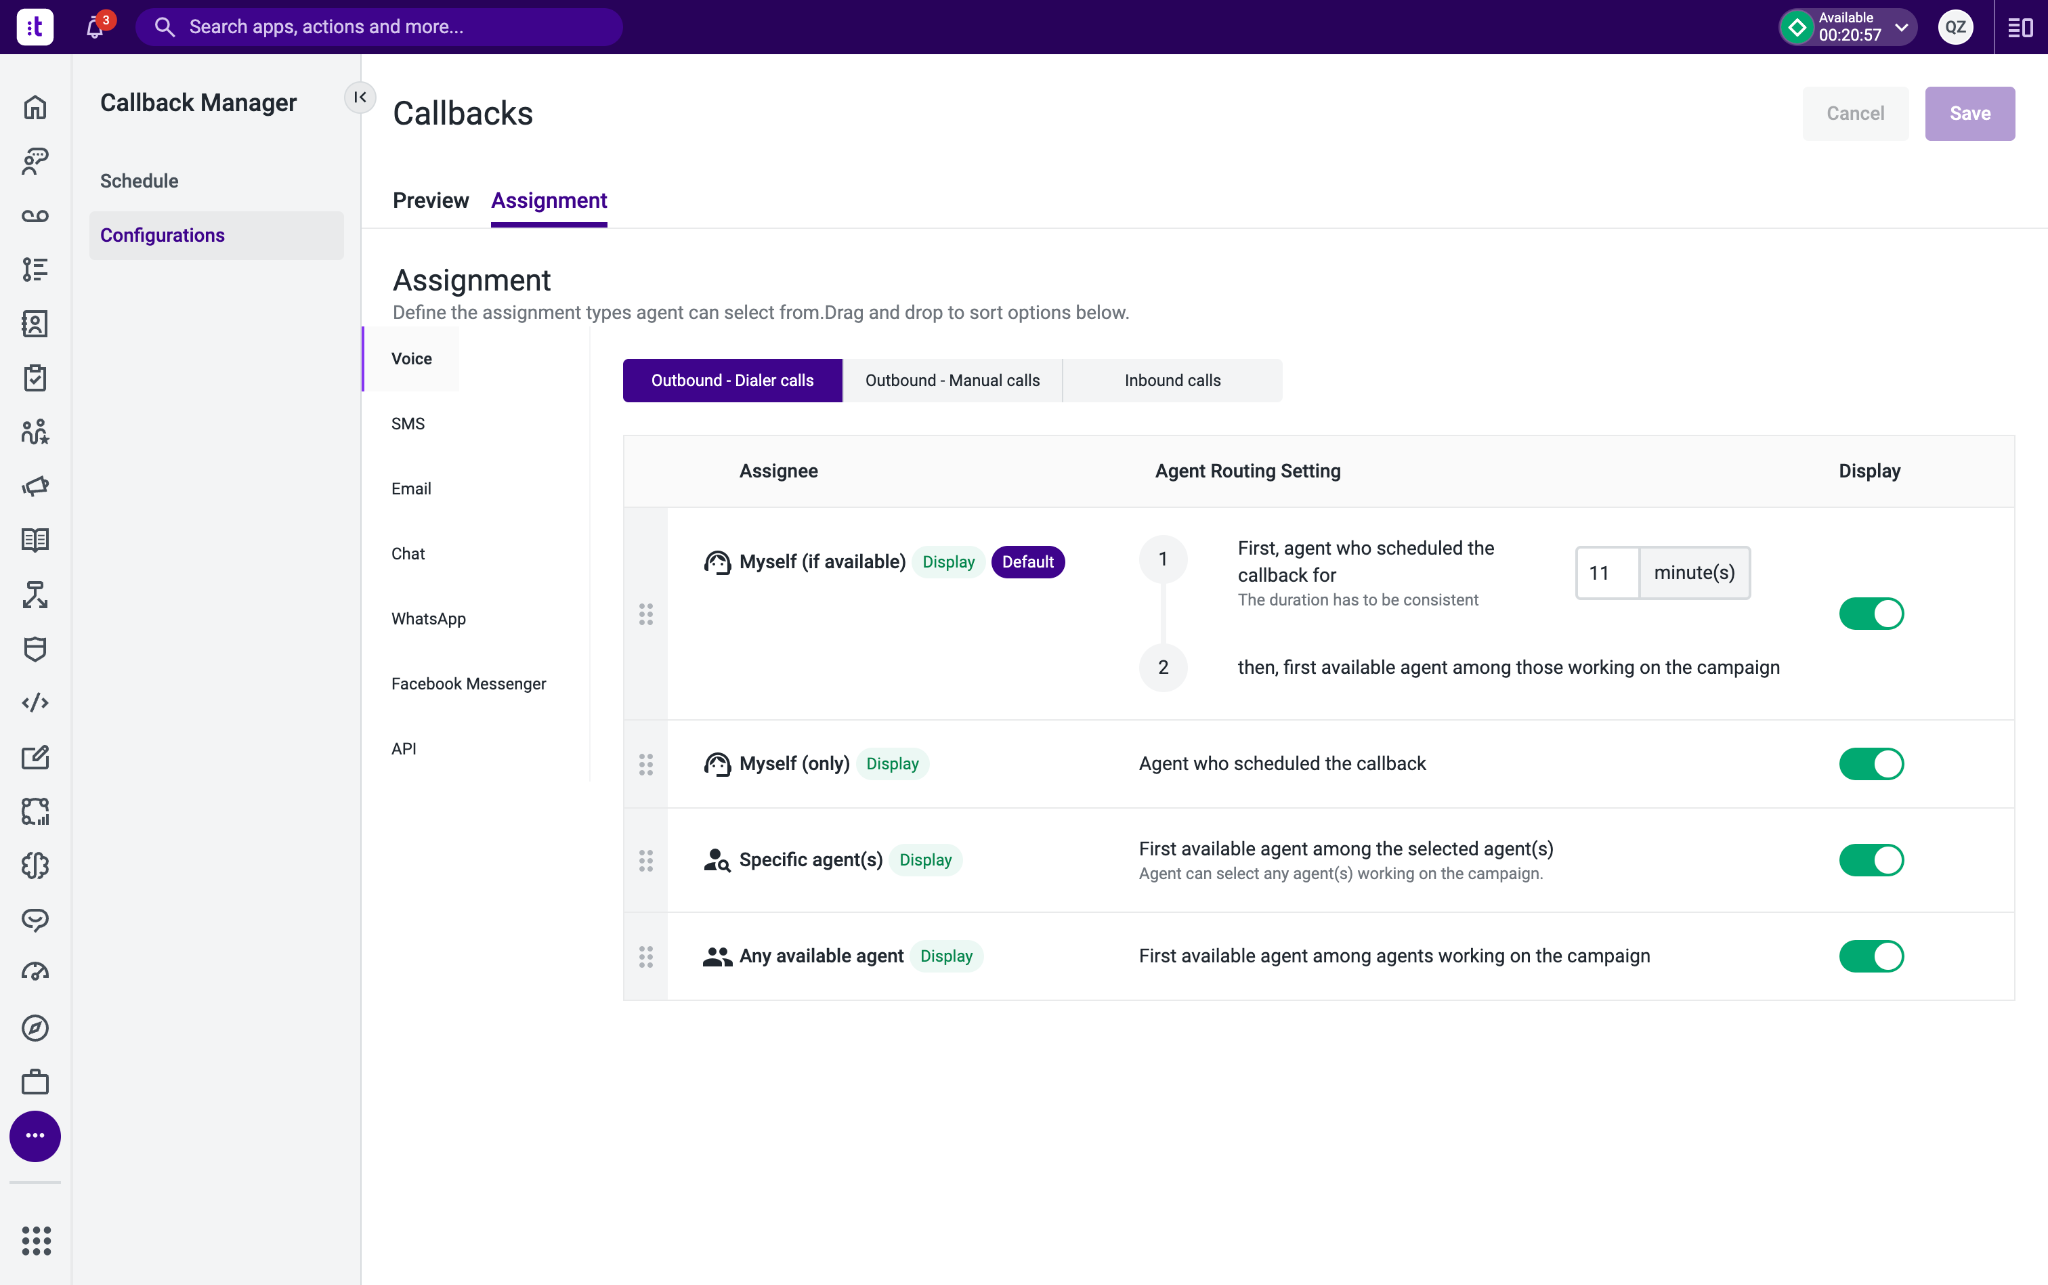Click the search apps and actions field
The image size is (2048, 1285).
click(380, 27)
